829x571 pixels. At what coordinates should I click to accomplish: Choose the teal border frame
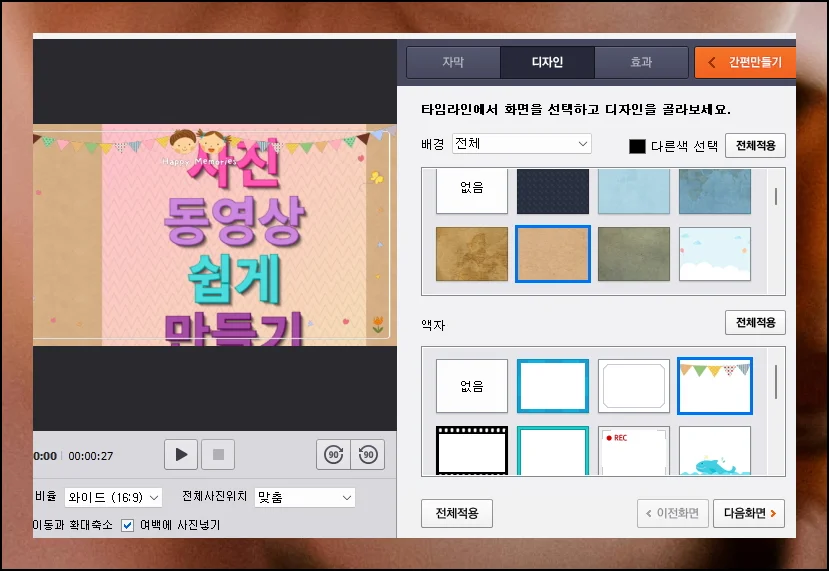[x=552, y=450]
